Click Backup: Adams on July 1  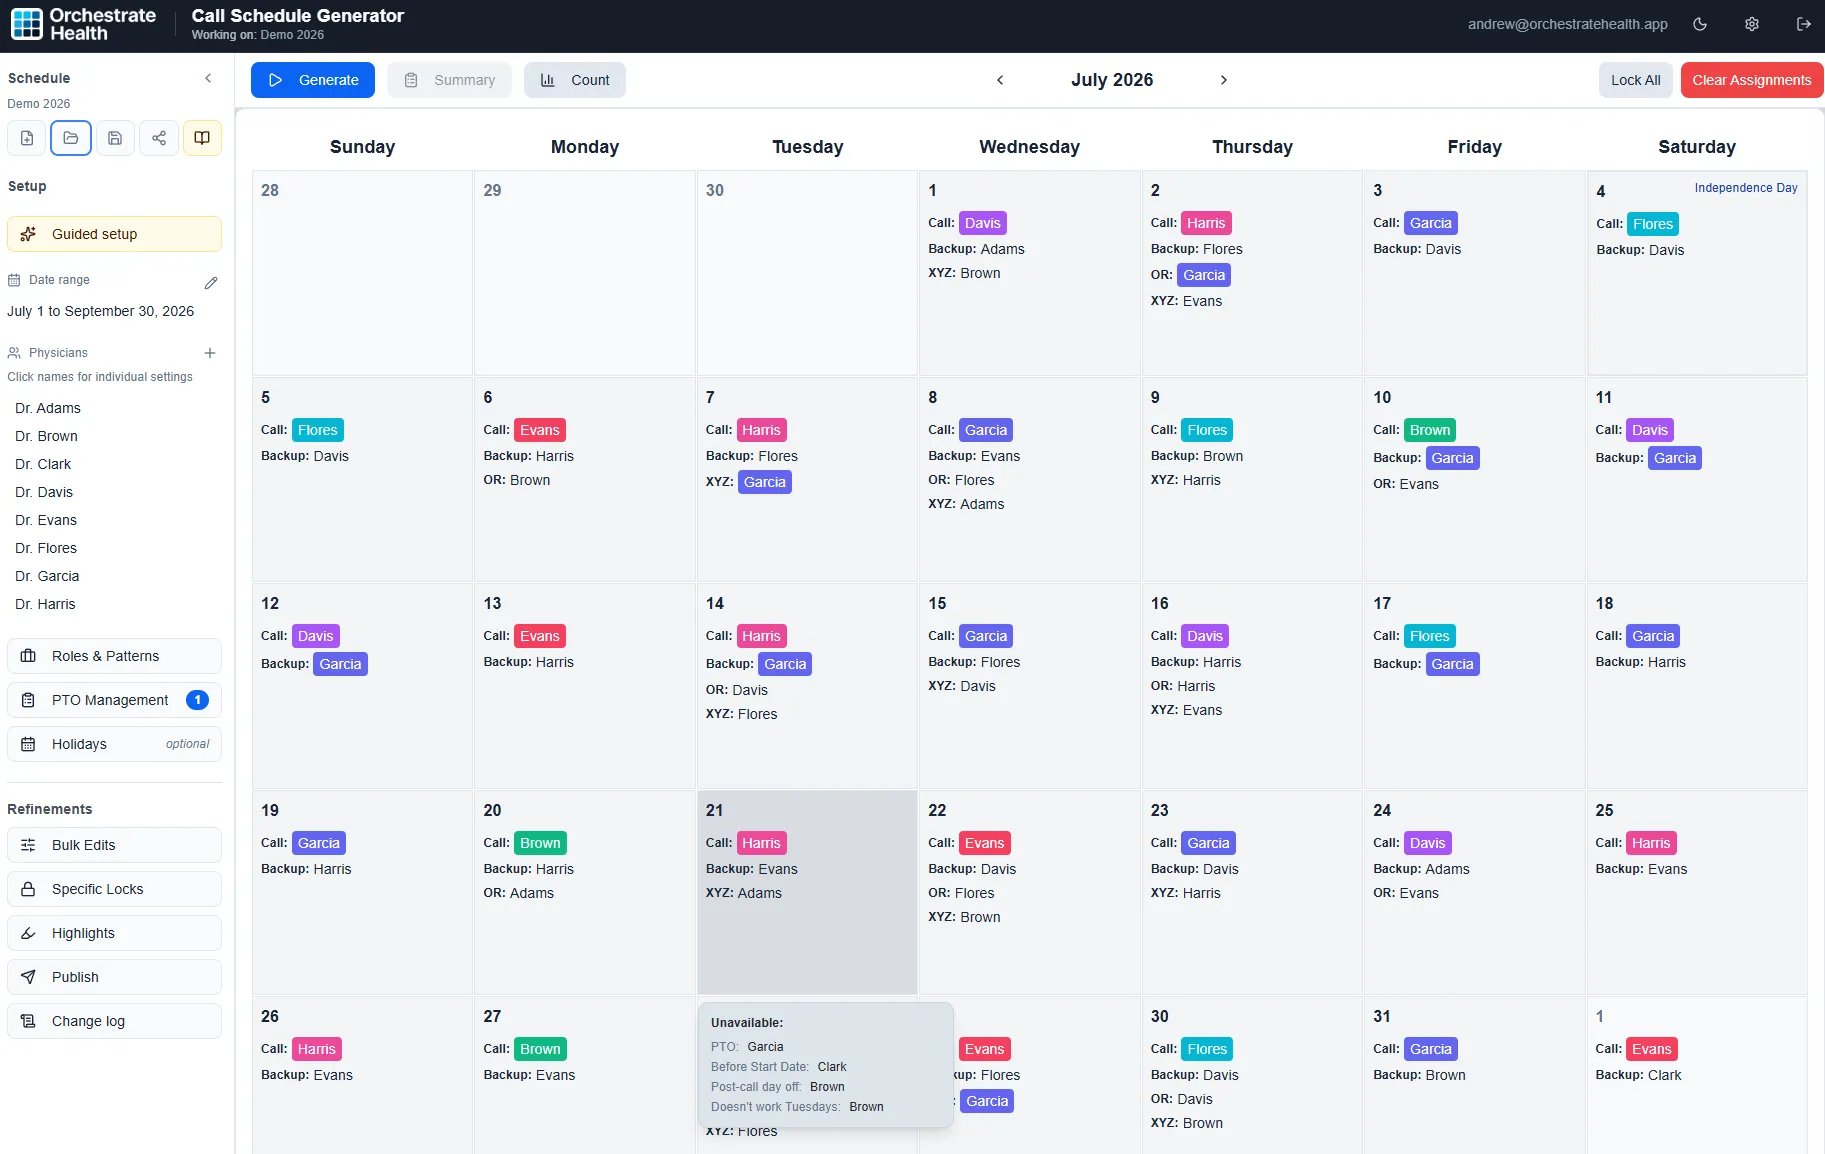click(976, 249)
